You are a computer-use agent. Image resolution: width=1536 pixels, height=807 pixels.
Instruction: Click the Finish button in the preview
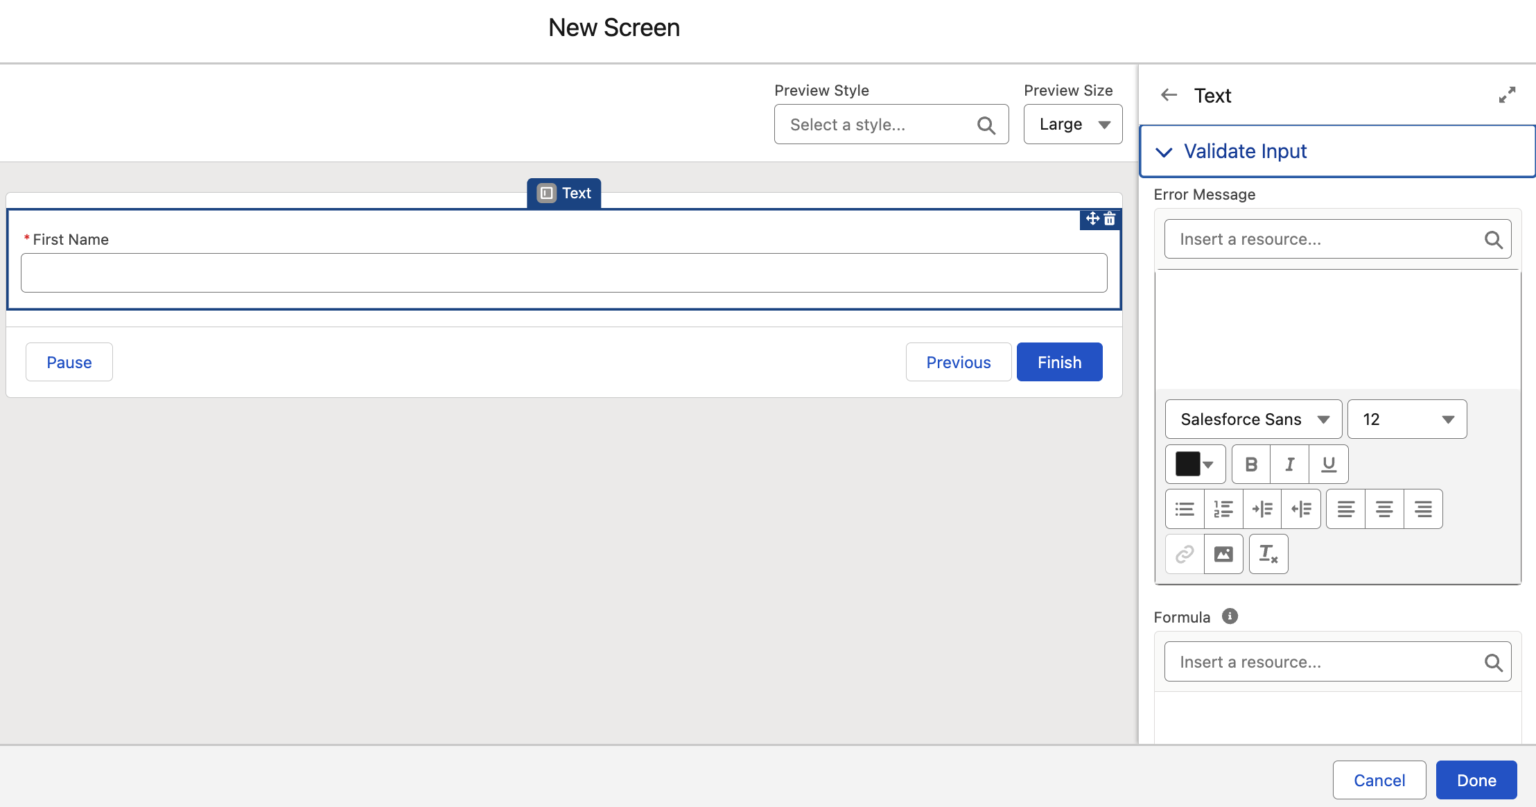click(x=1059, y=362)
